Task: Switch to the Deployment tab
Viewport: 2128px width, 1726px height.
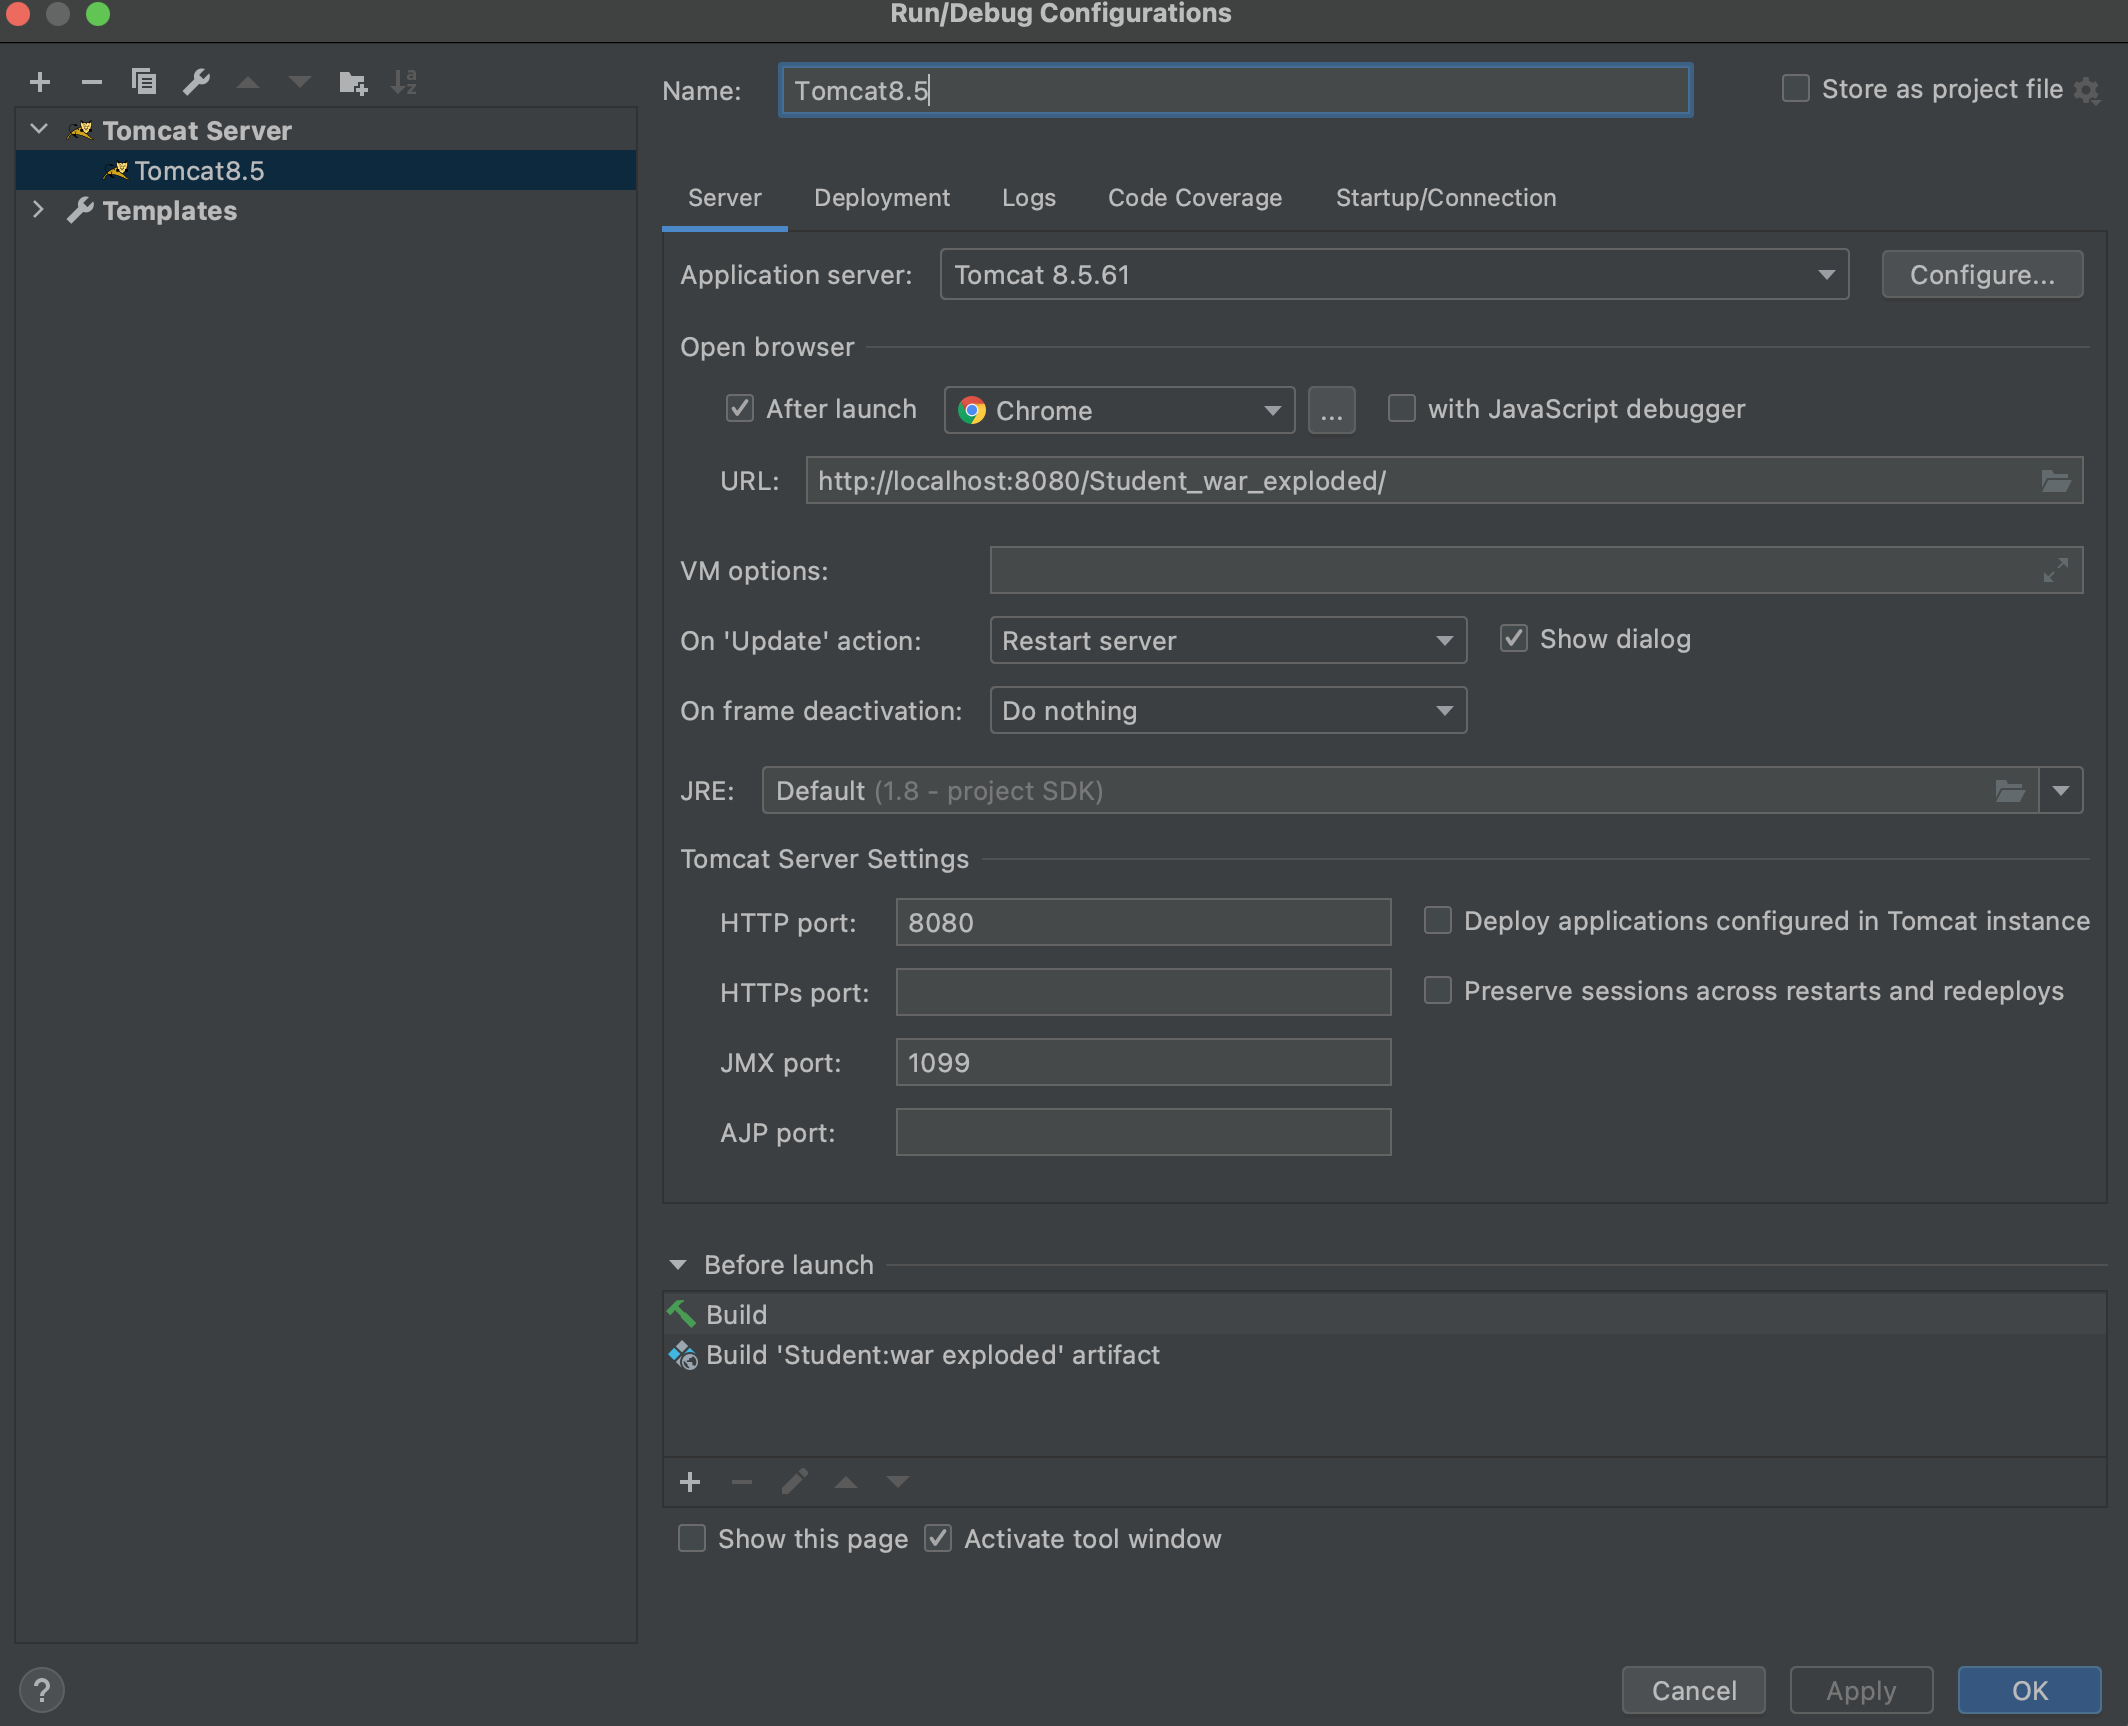Action: click(881, 198)
